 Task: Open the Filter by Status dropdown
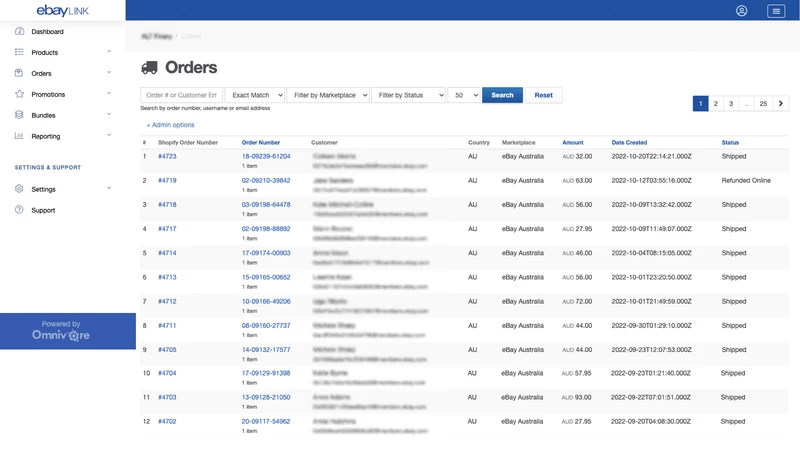click(409, 95)
